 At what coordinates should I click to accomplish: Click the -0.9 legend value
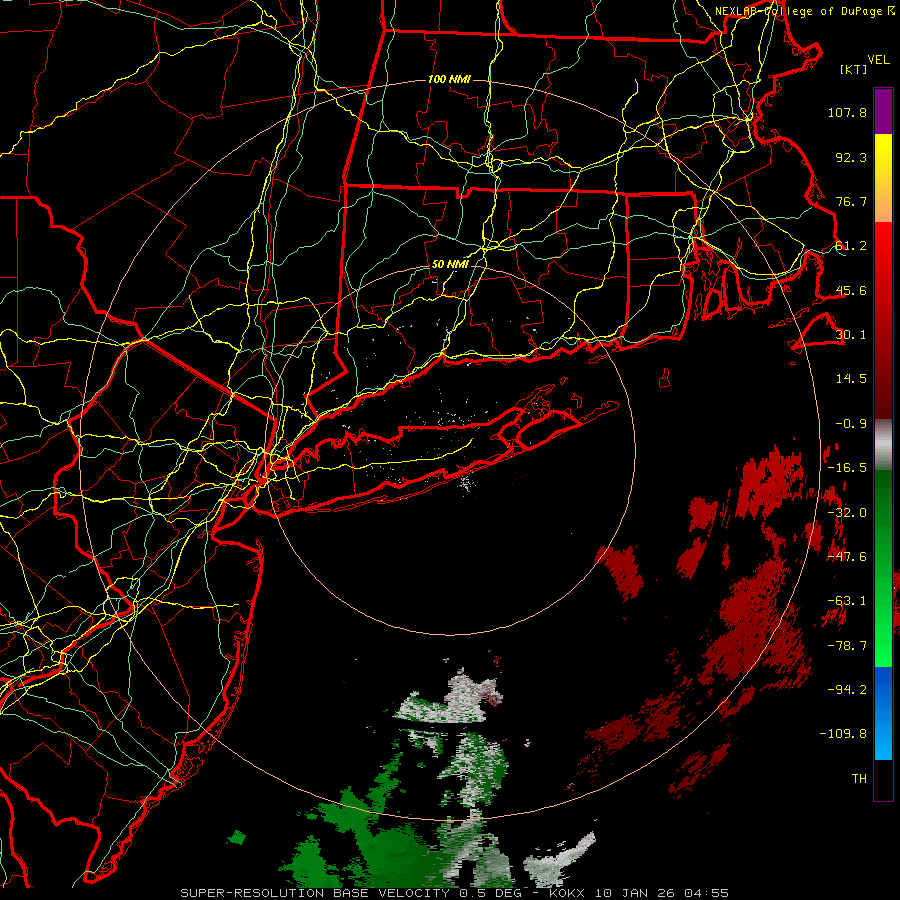pyautogui.click(x=851, y=424)
